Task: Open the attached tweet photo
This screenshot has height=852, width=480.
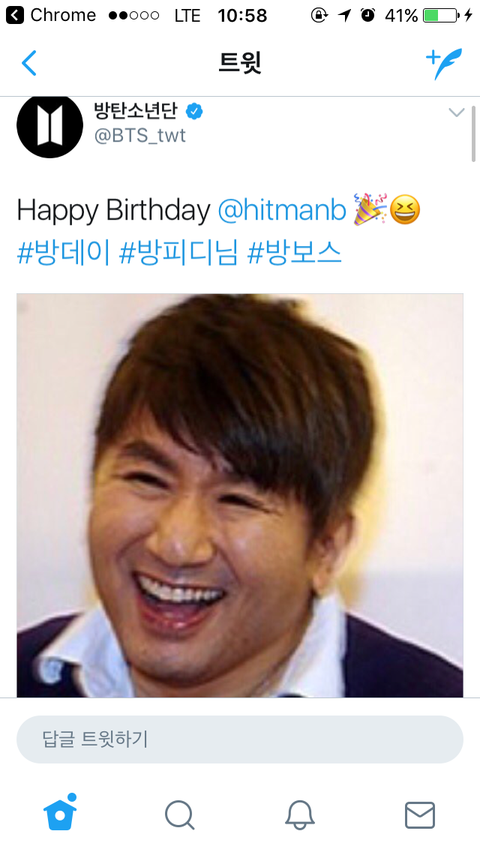Action: pos(240,495)
